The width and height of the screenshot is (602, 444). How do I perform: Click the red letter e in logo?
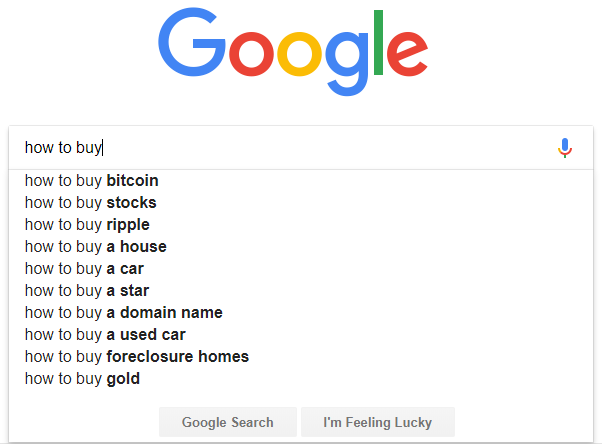pos(407,54)
